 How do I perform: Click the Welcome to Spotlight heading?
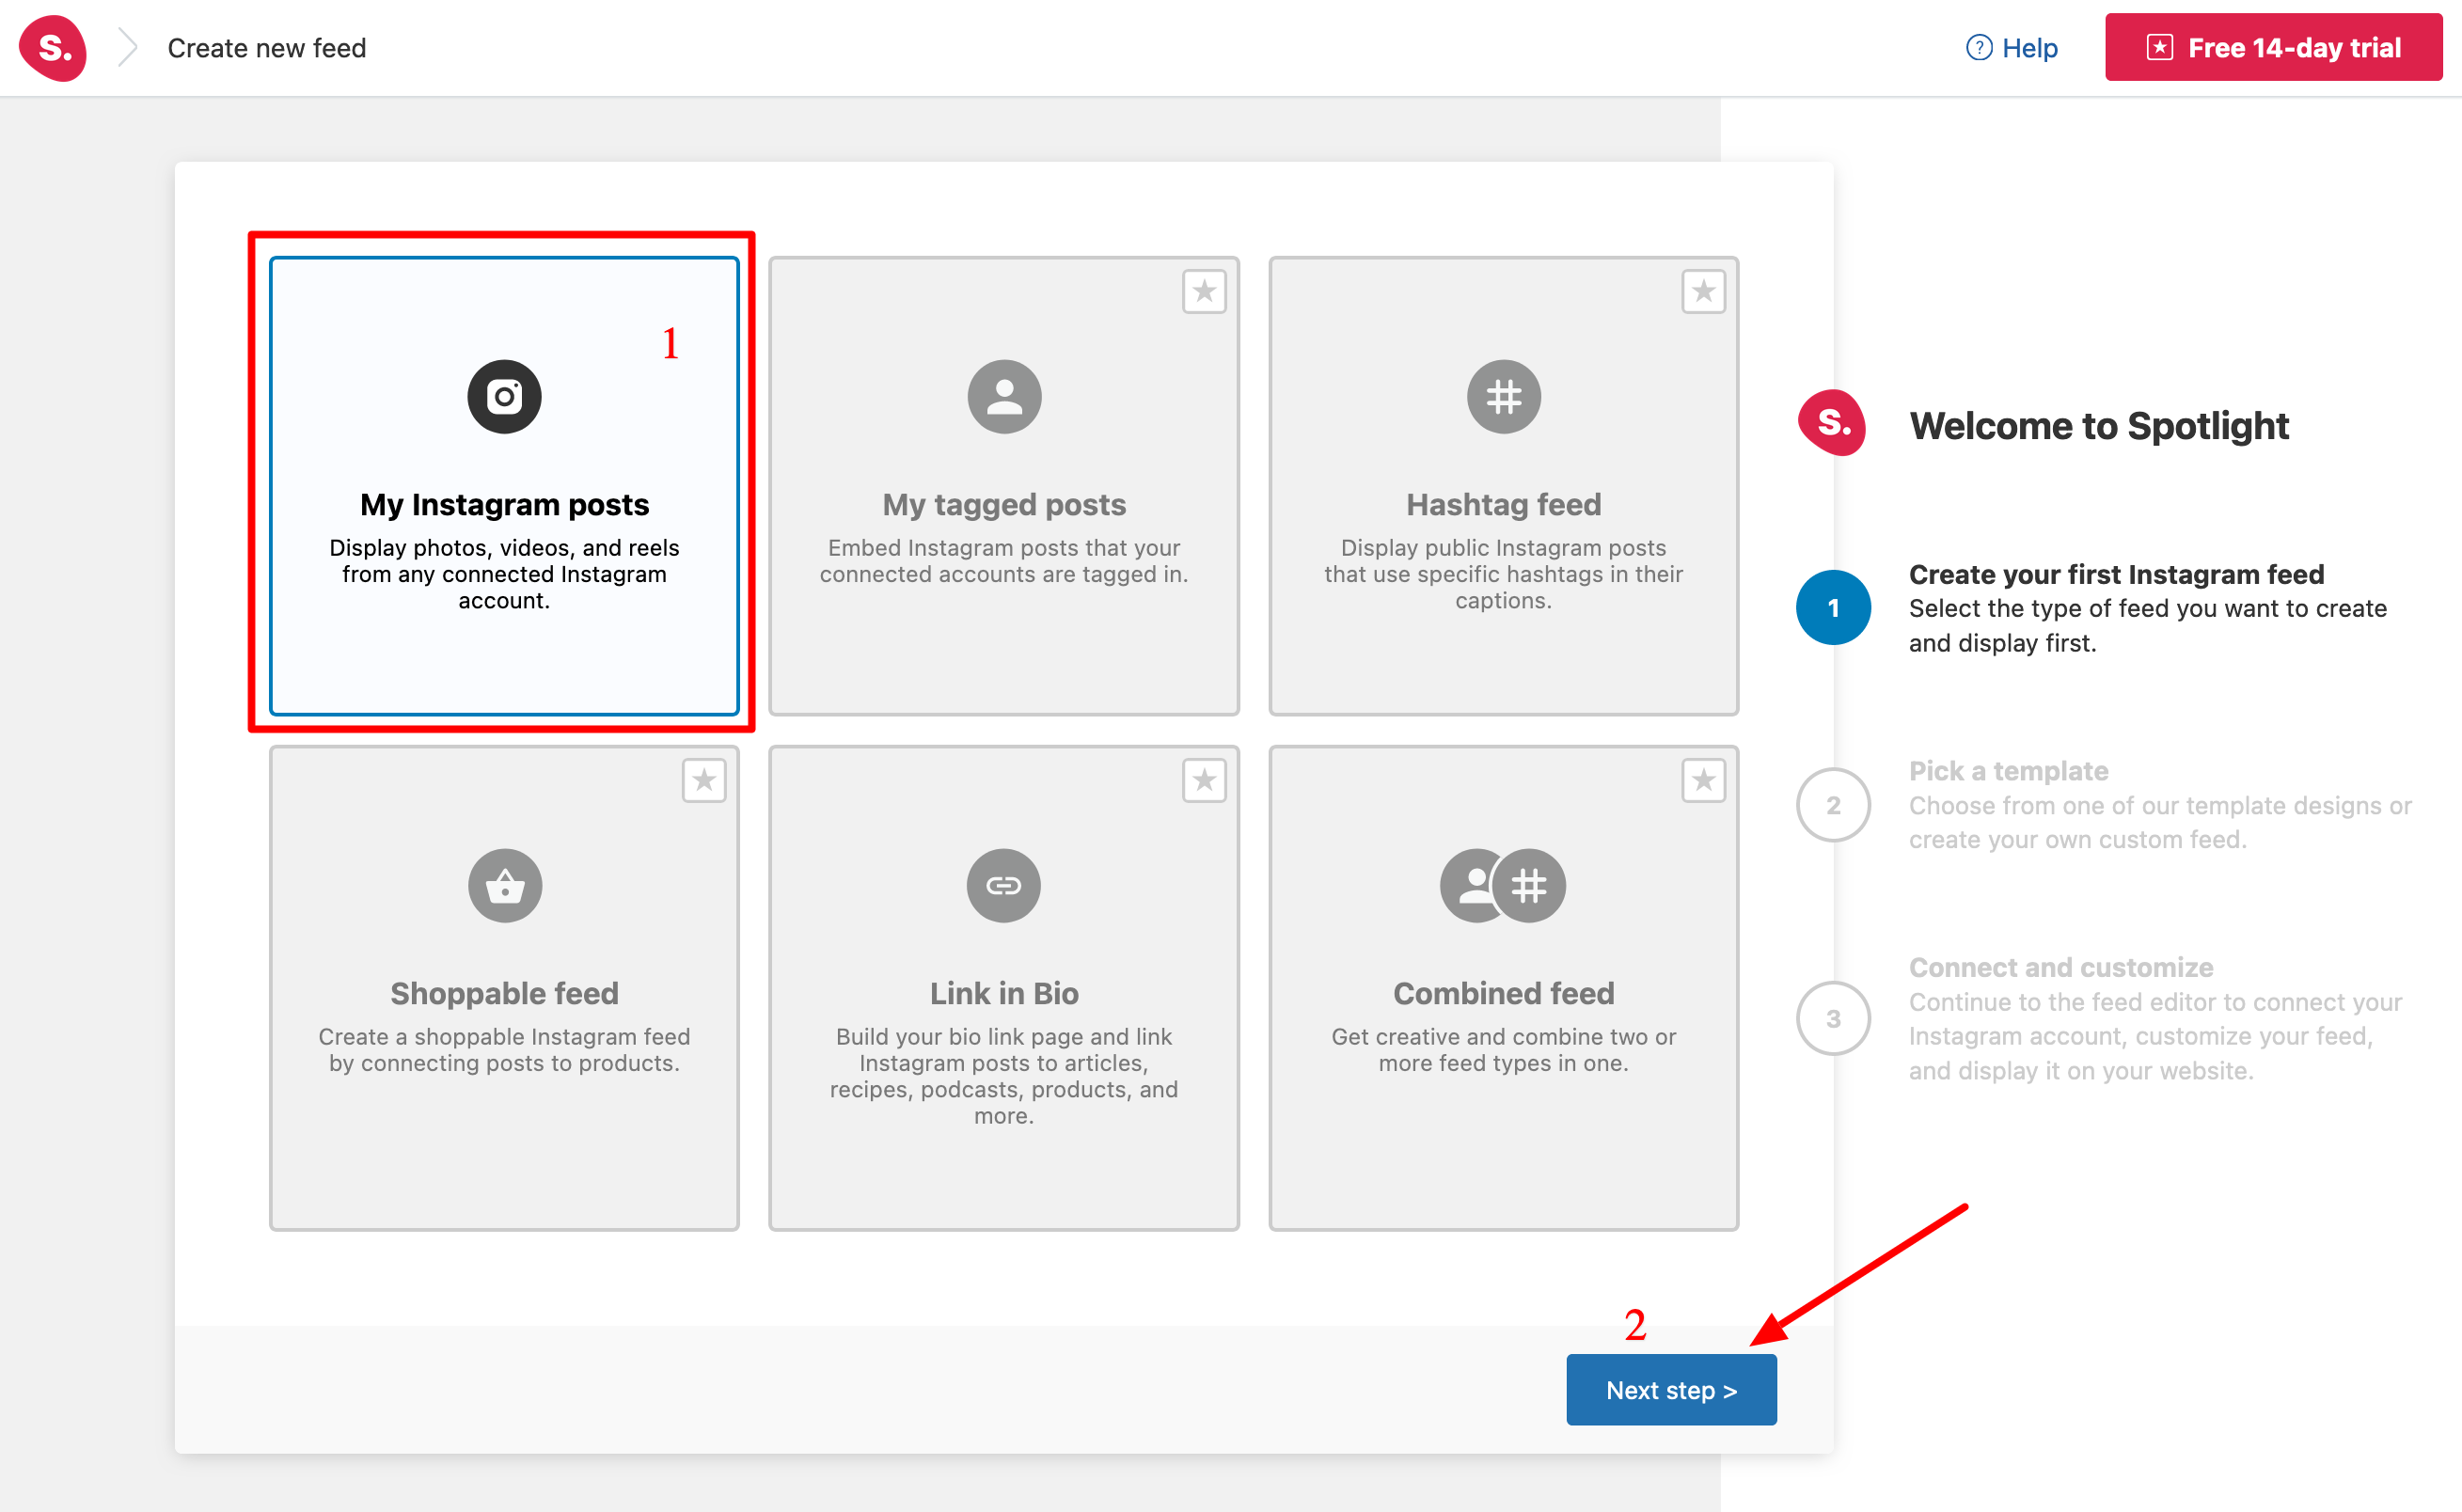click(2098, 426)
